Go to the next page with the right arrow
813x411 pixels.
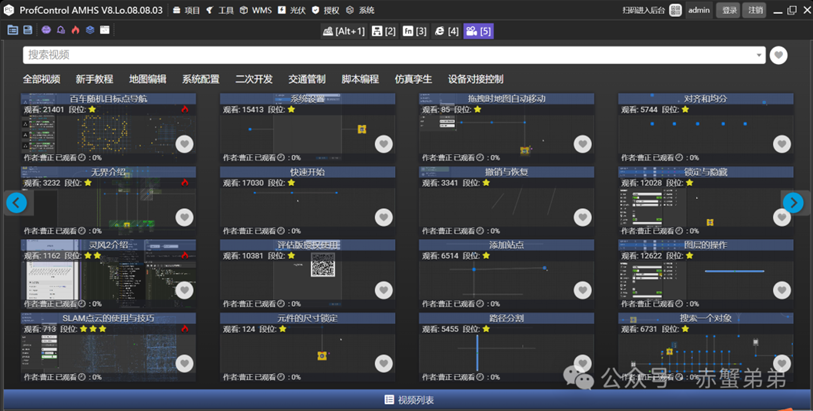pyautogui.click(x=793, y=203)
